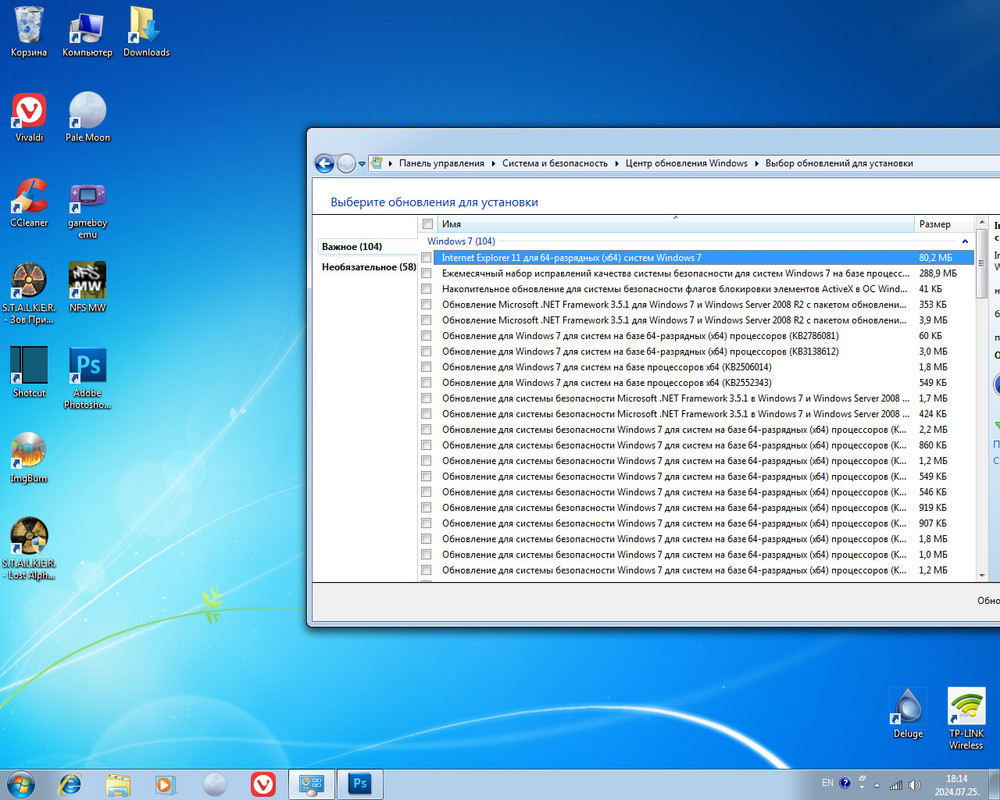Click the forward navigation arrow button

tap(346, 164)
